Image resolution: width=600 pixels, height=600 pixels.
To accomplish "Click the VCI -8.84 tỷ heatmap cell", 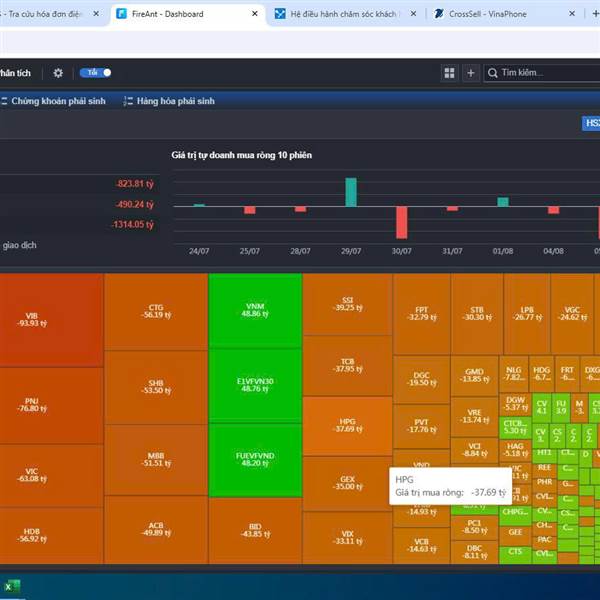I will click(474, 450).
